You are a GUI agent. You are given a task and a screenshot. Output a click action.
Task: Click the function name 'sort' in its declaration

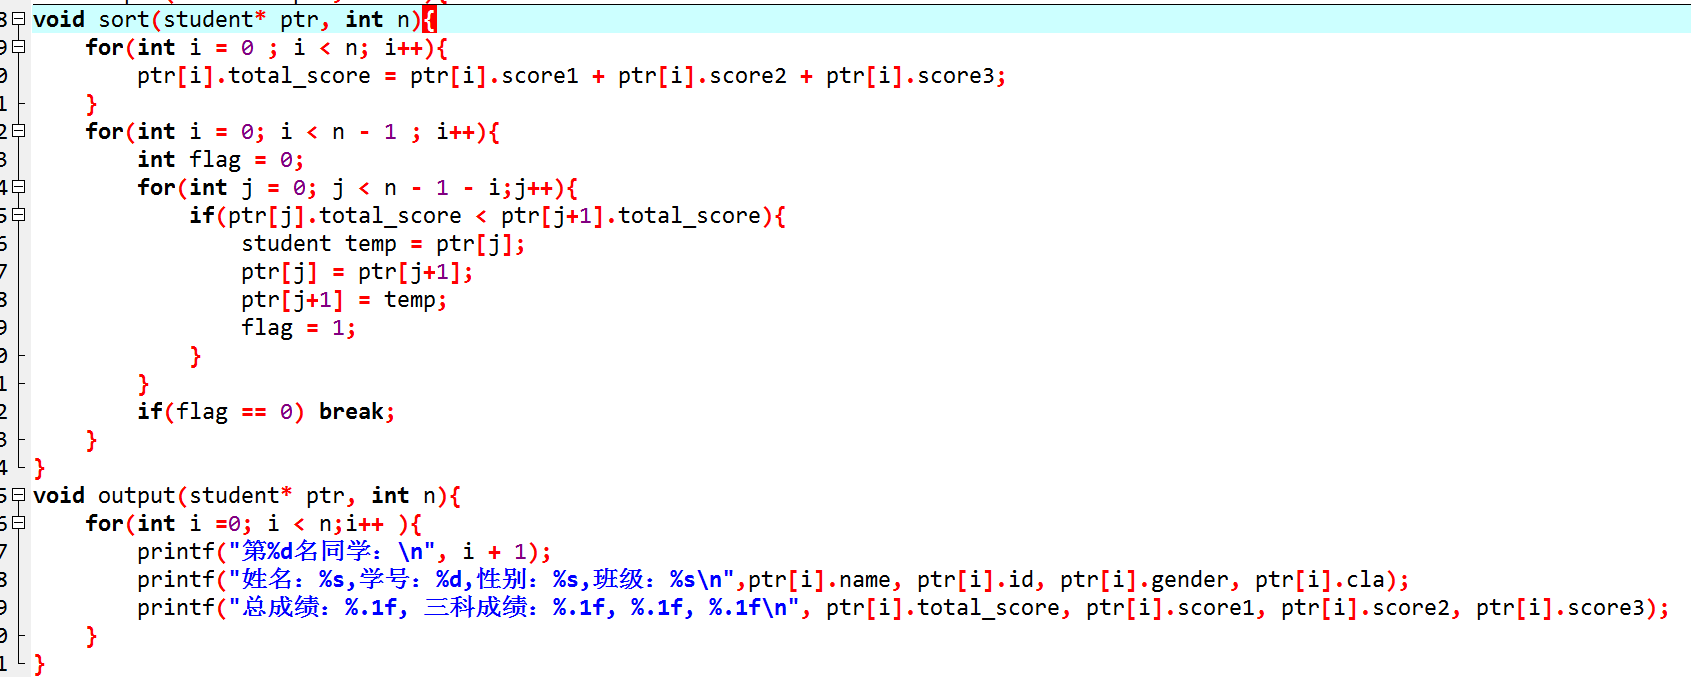(124, 19)
